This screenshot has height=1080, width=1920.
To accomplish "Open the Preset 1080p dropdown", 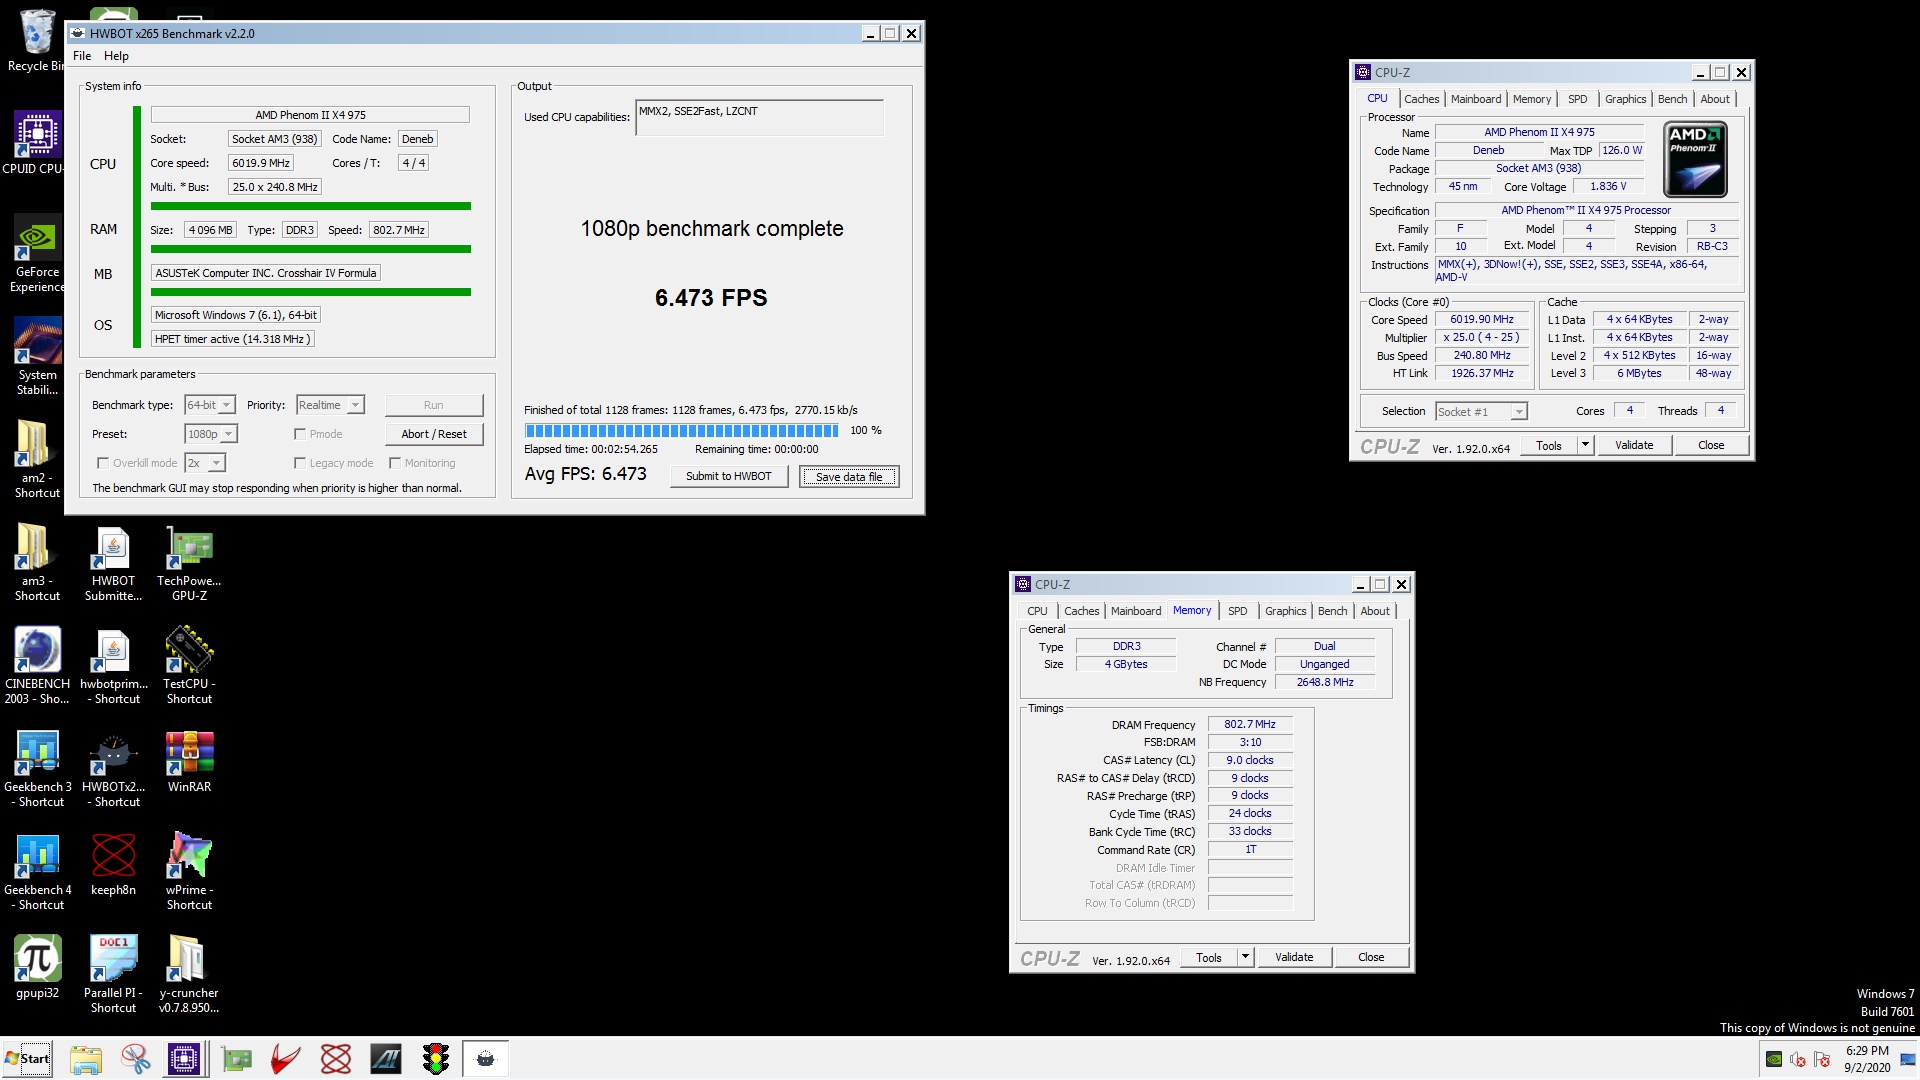I will (211, 434).
